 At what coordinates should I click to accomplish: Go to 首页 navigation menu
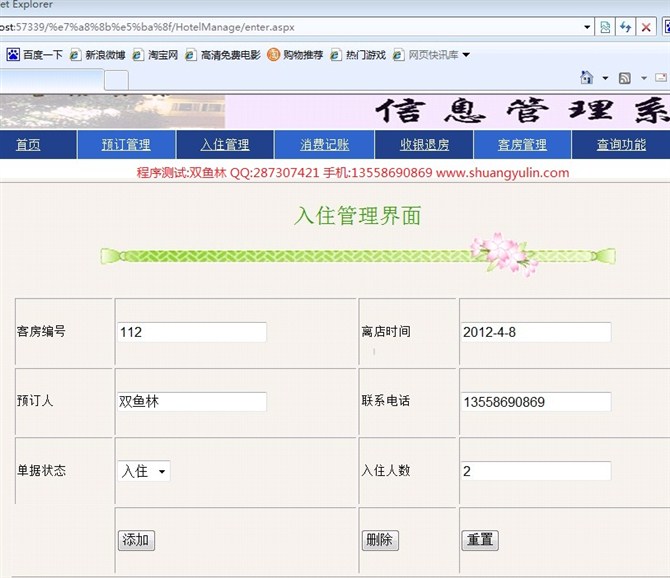(28, 145)
